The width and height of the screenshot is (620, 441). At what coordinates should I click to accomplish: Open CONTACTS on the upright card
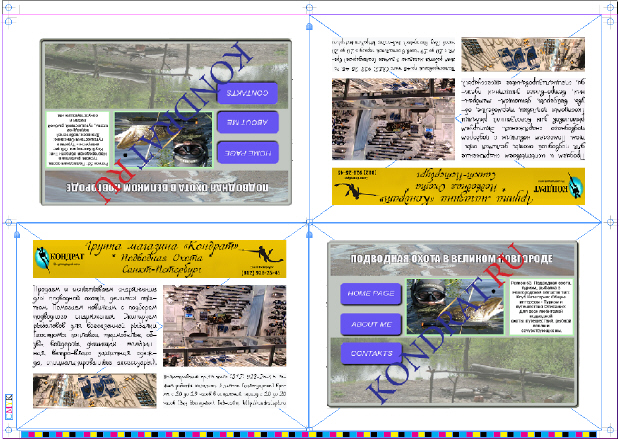[372, 353]
